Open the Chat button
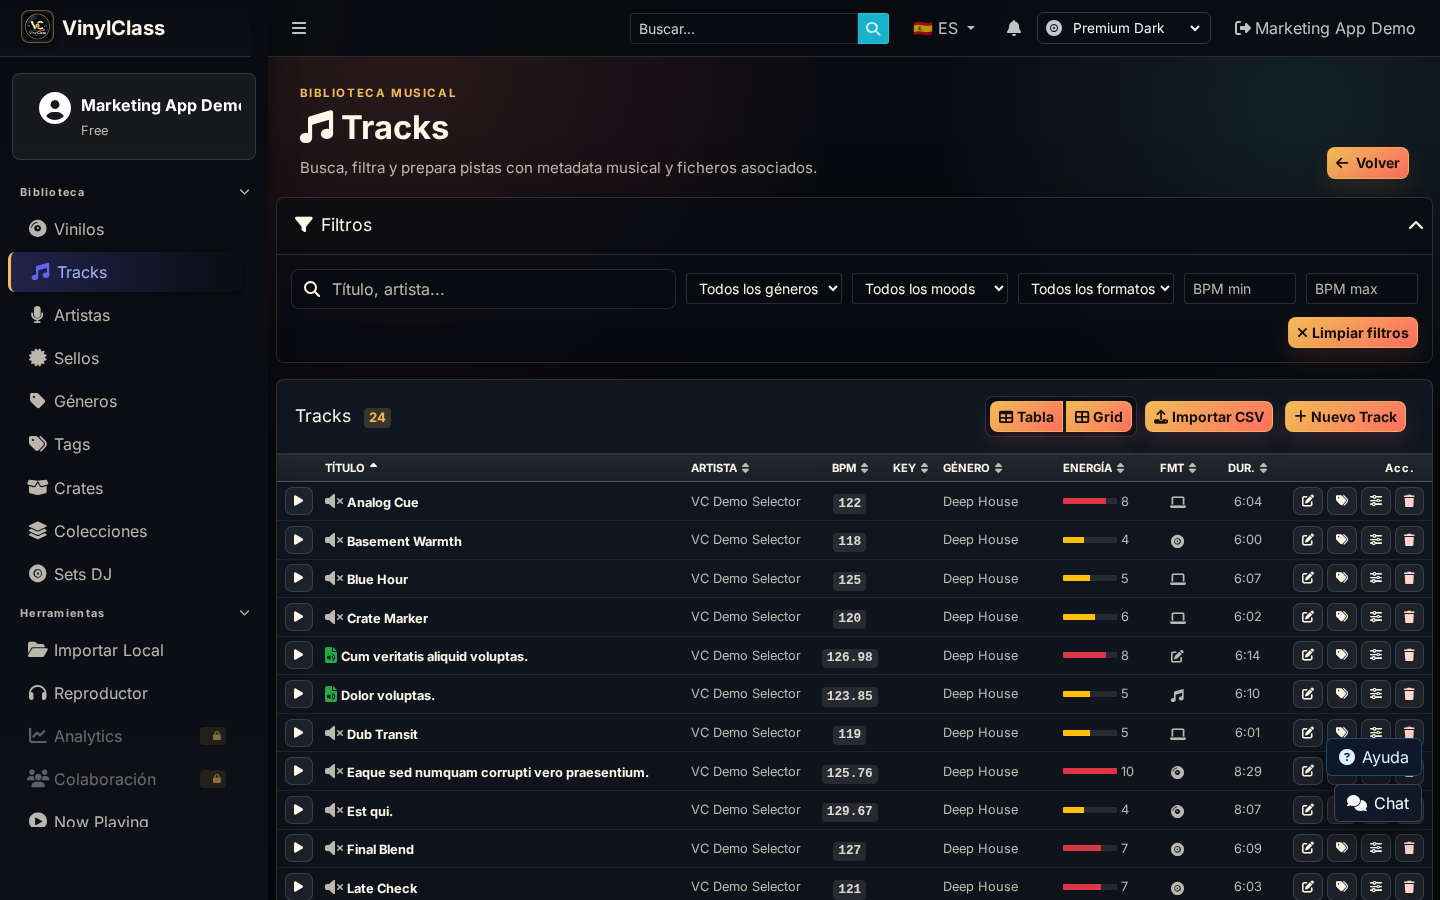 click(1378, 803)
